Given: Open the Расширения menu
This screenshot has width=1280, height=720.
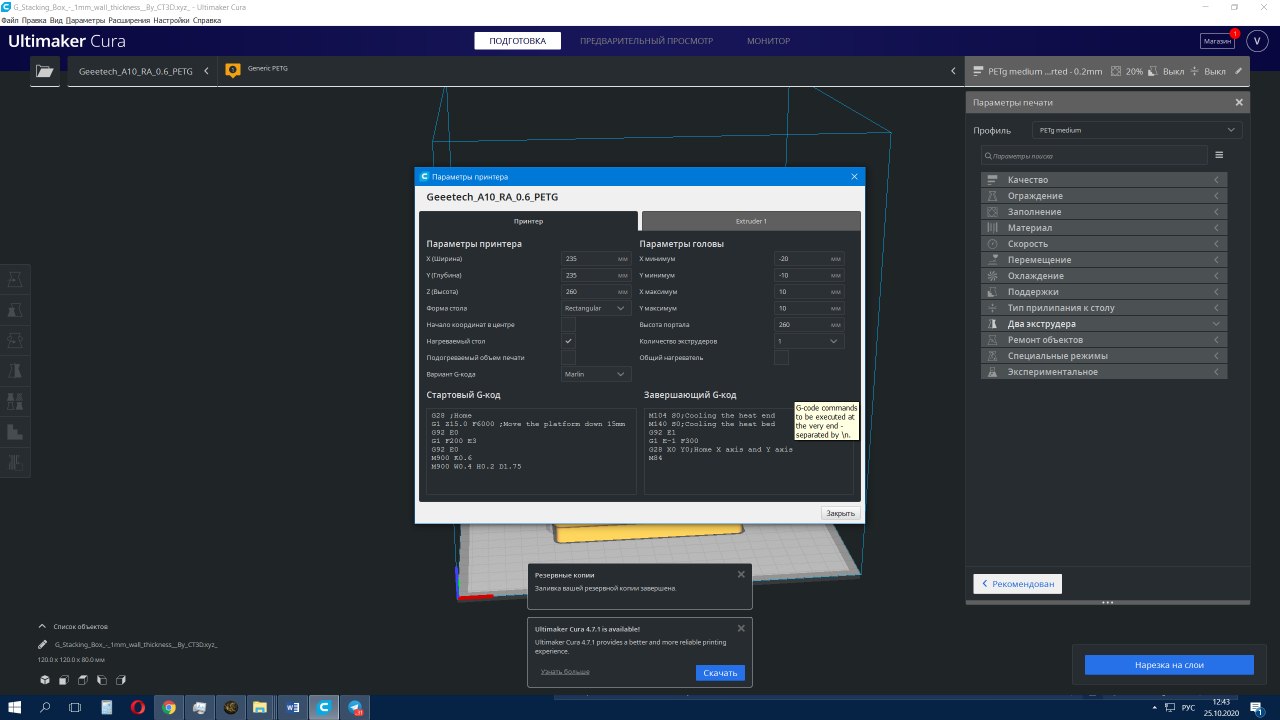Looking at the screenshot, I should (130, 20).
